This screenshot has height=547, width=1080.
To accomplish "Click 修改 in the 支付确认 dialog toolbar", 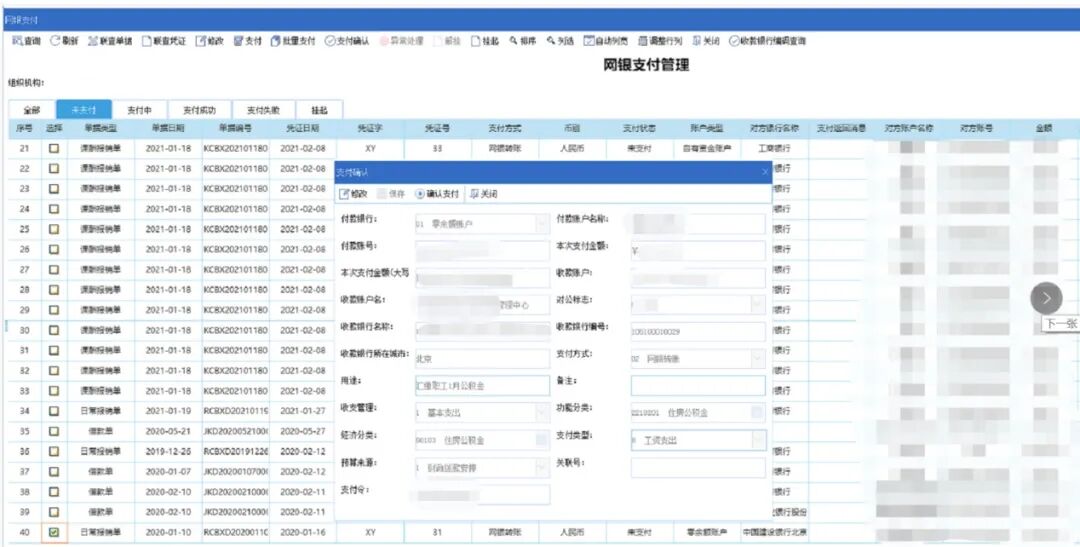I will (353, 194).
